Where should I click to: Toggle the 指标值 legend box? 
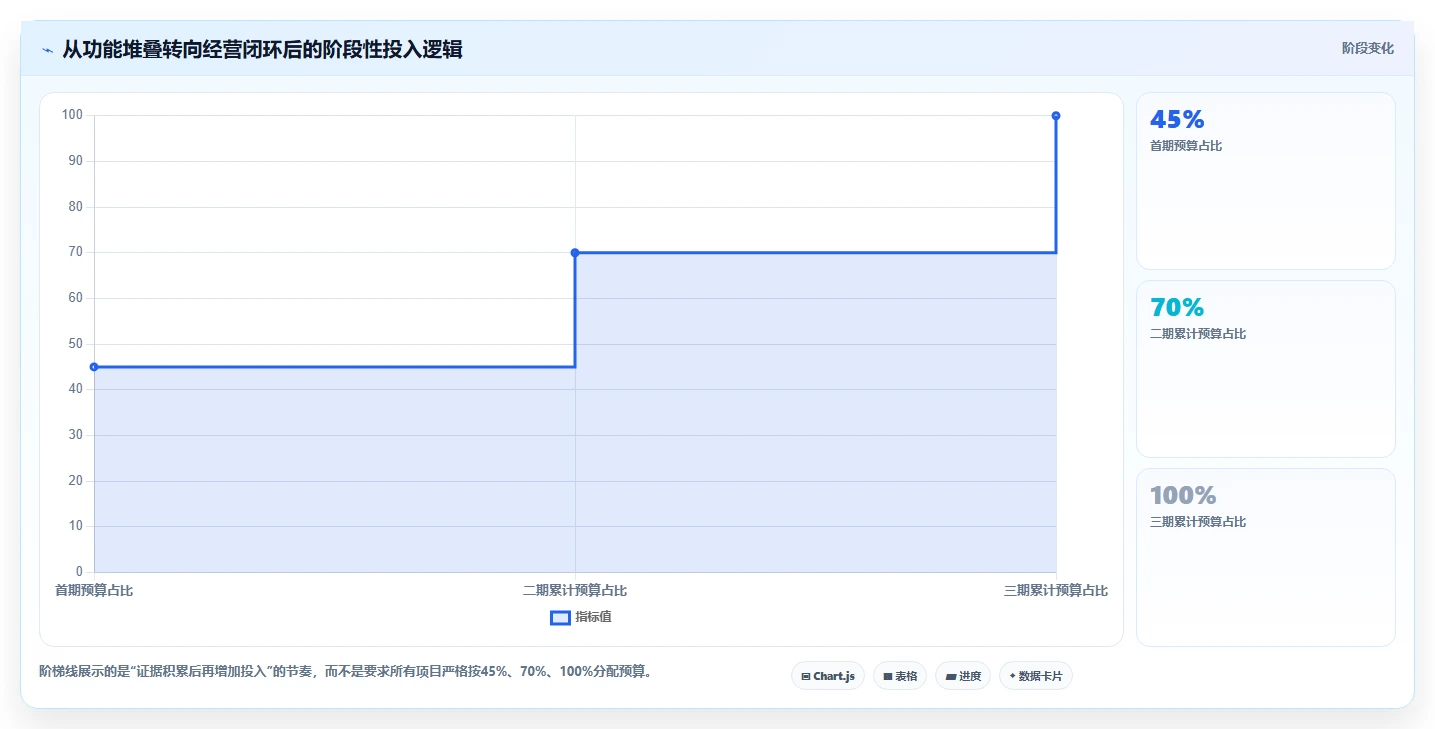tap(560, 618)
